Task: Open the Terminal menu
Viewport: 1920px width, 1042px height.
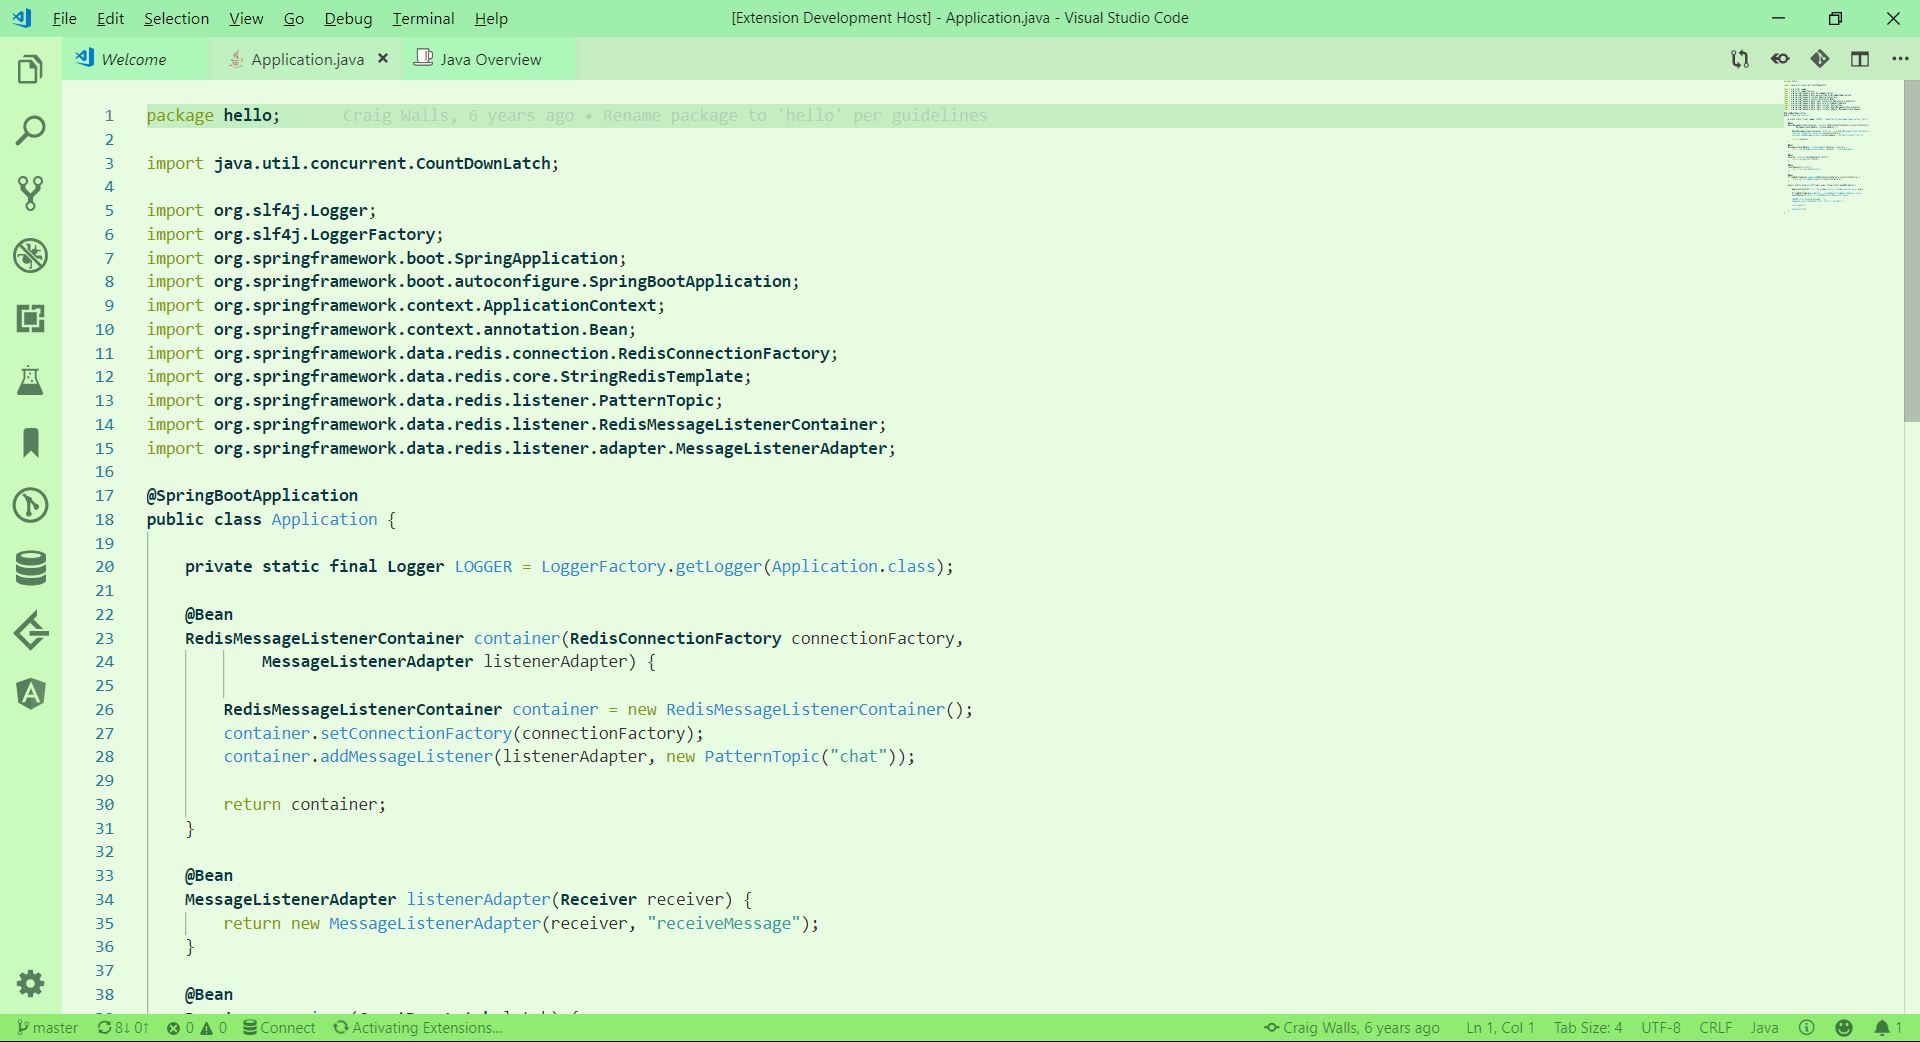Action: coord(423,18)
